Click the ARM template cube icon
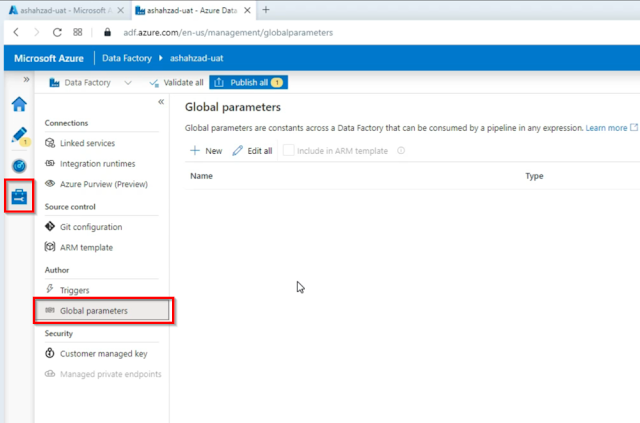This screenshot has height=423, width=640. tap(50, 247)
